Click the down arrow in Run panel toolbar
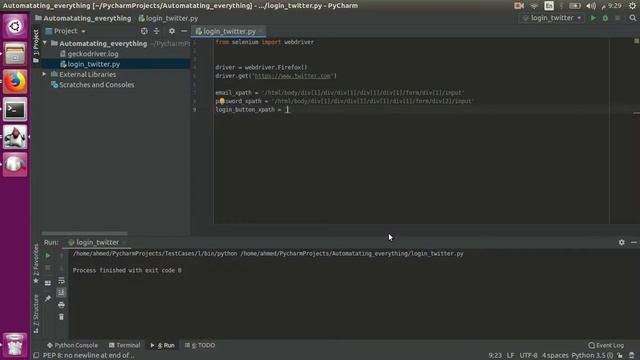640x360 pixels. (61, 268)
